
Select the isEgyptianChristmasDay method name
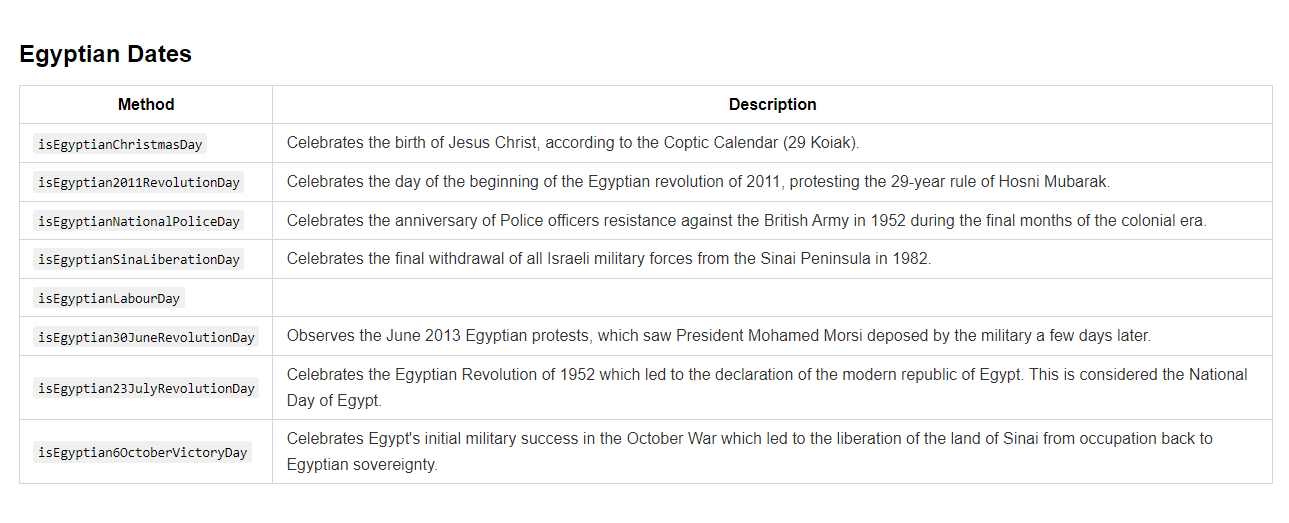click(120, 144)
